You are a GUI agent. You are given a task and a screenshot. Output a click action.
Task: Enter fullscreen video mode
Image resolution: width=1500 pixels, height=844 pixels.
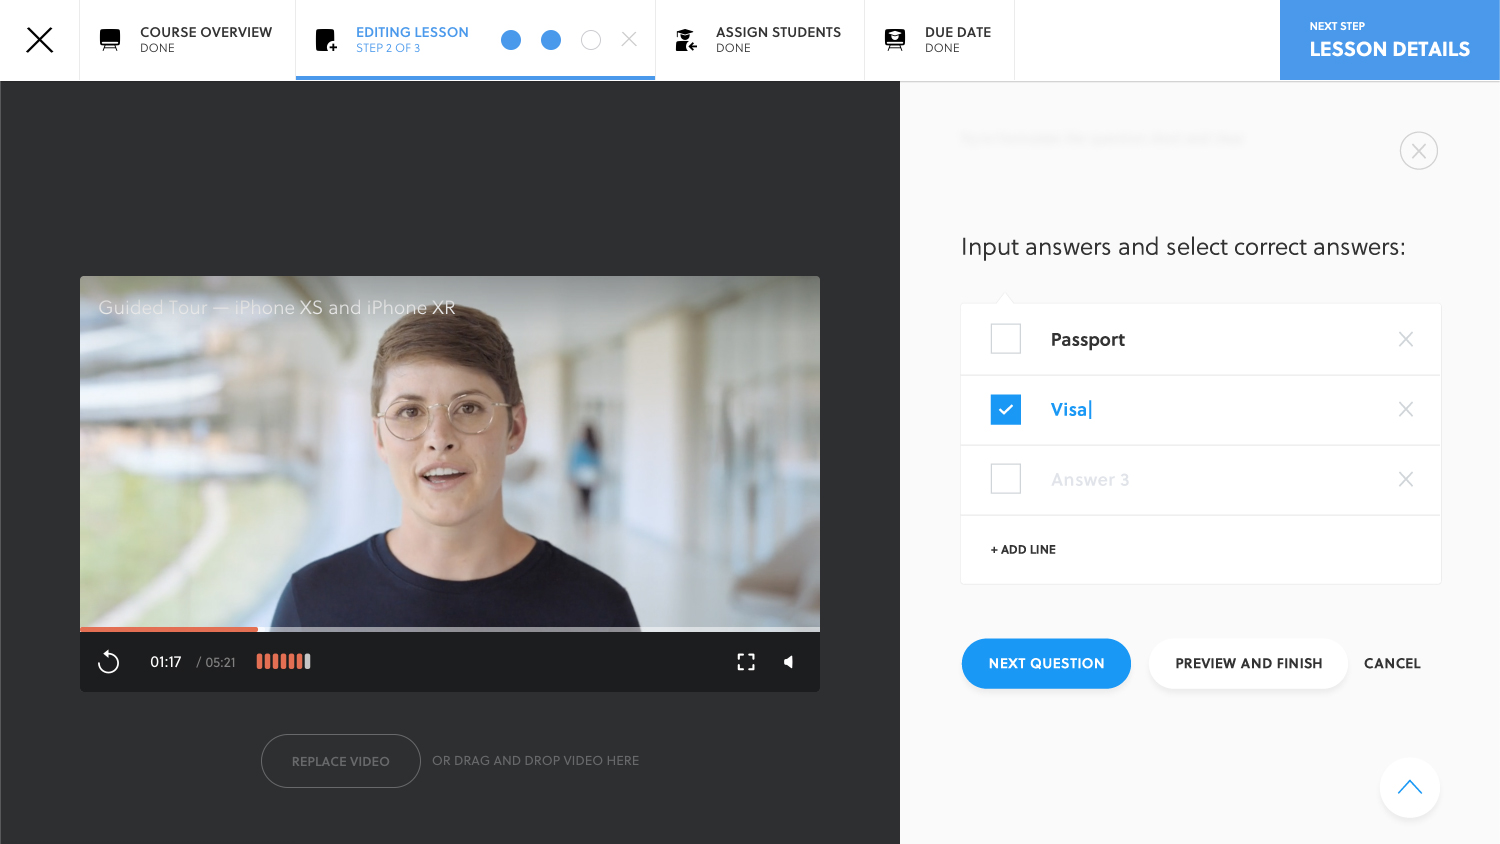click(x=746, y=662)
